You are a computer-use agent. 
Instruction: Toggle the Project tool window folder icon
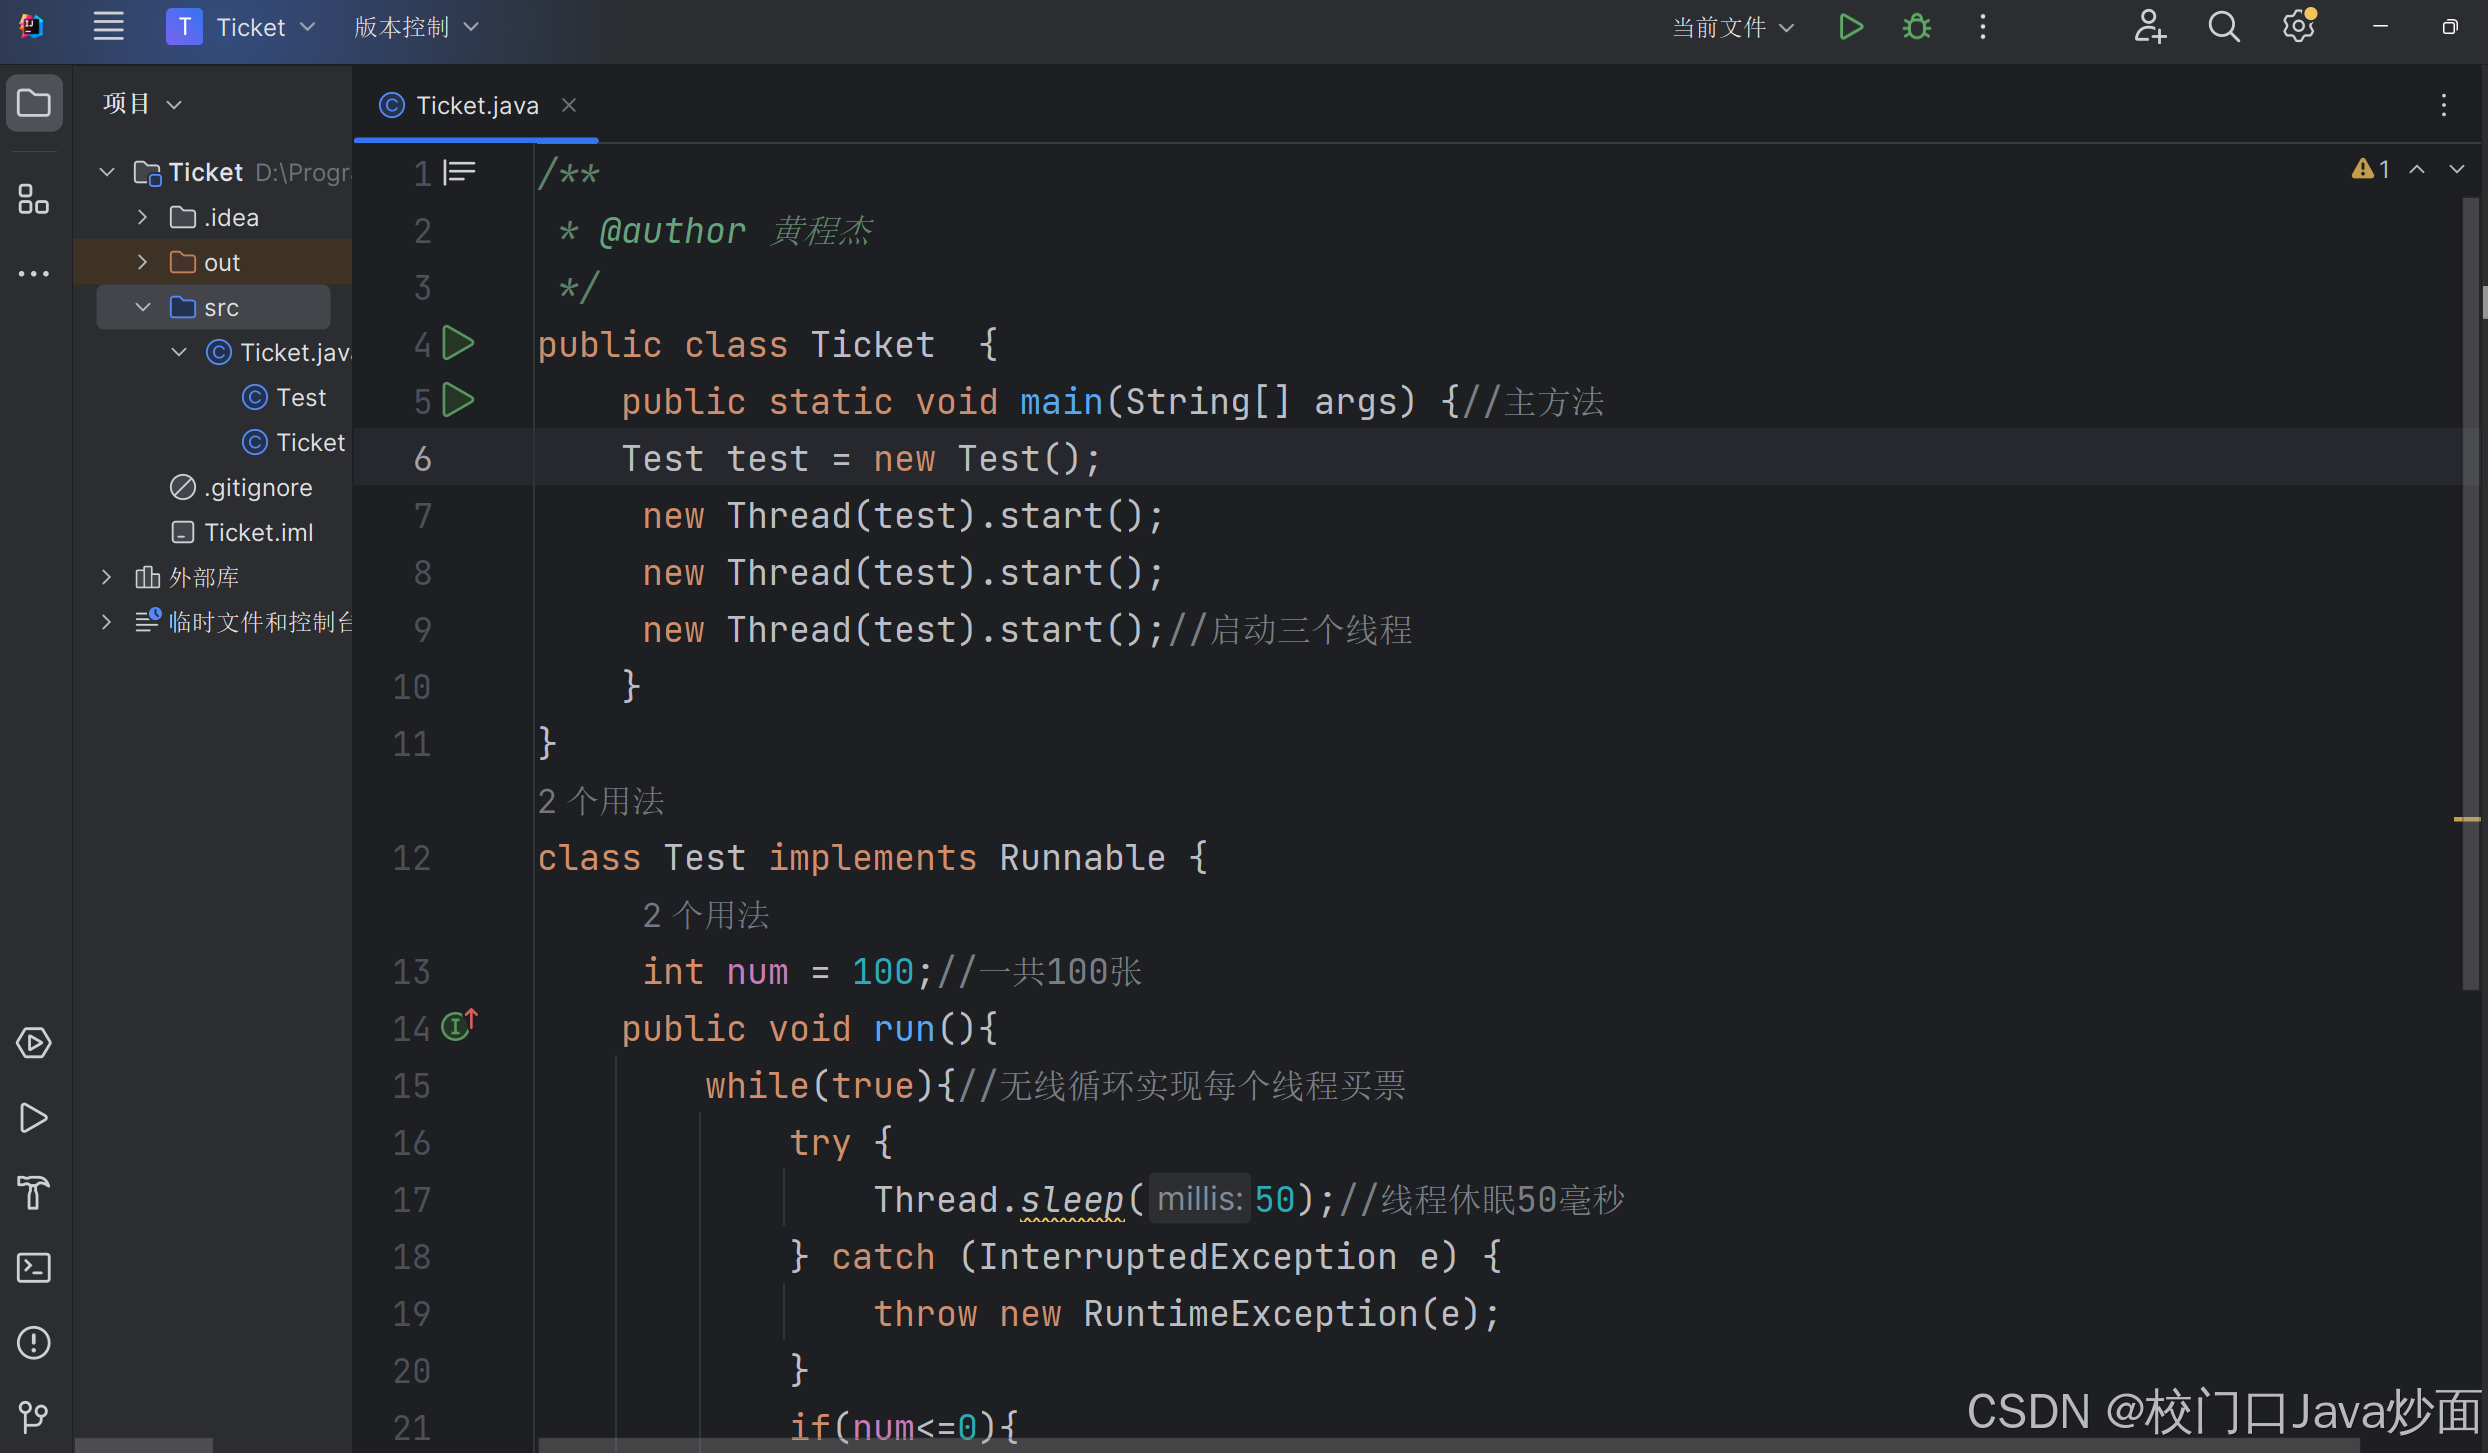(x=34, y=103)
